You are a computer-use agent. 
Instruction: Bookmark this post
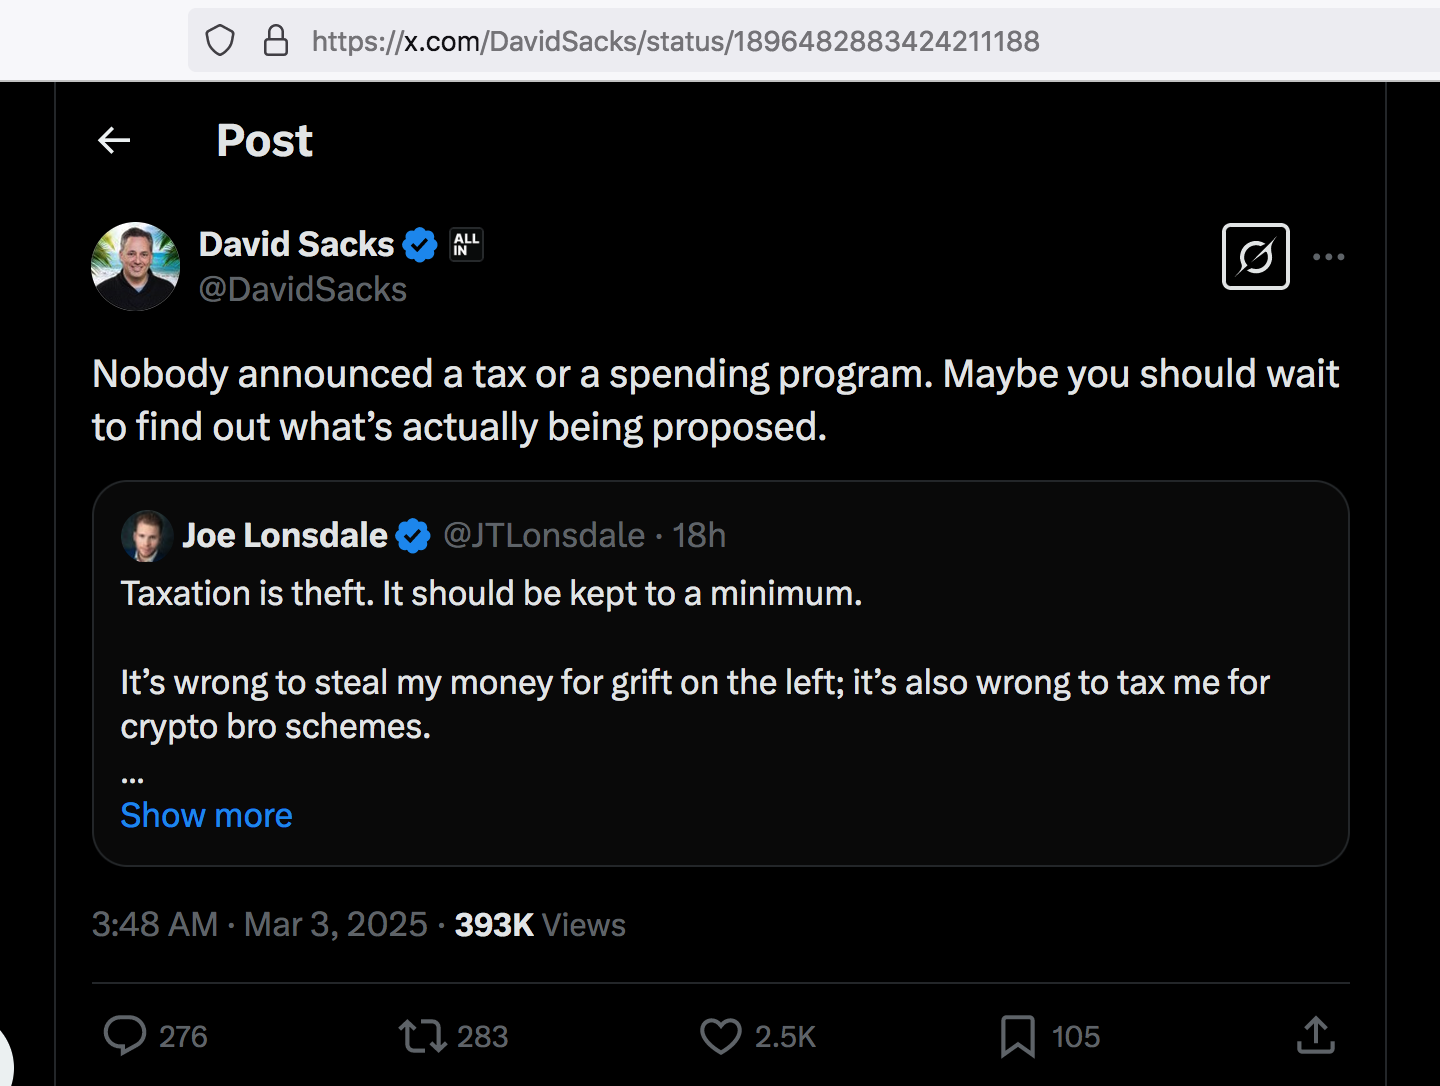pyautogui.click(x=1017, y=1036)
